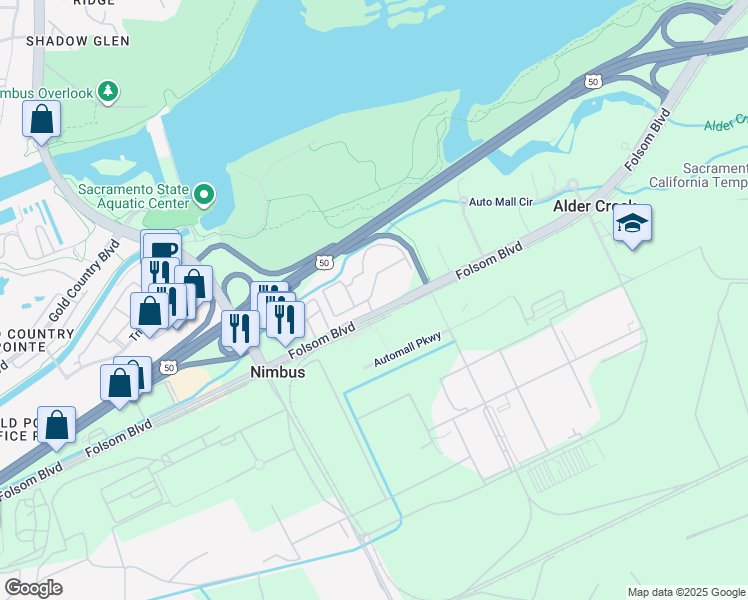748x600 pixels.
Task: Click the Automall Pkwy road label
Action: (407, 350)
